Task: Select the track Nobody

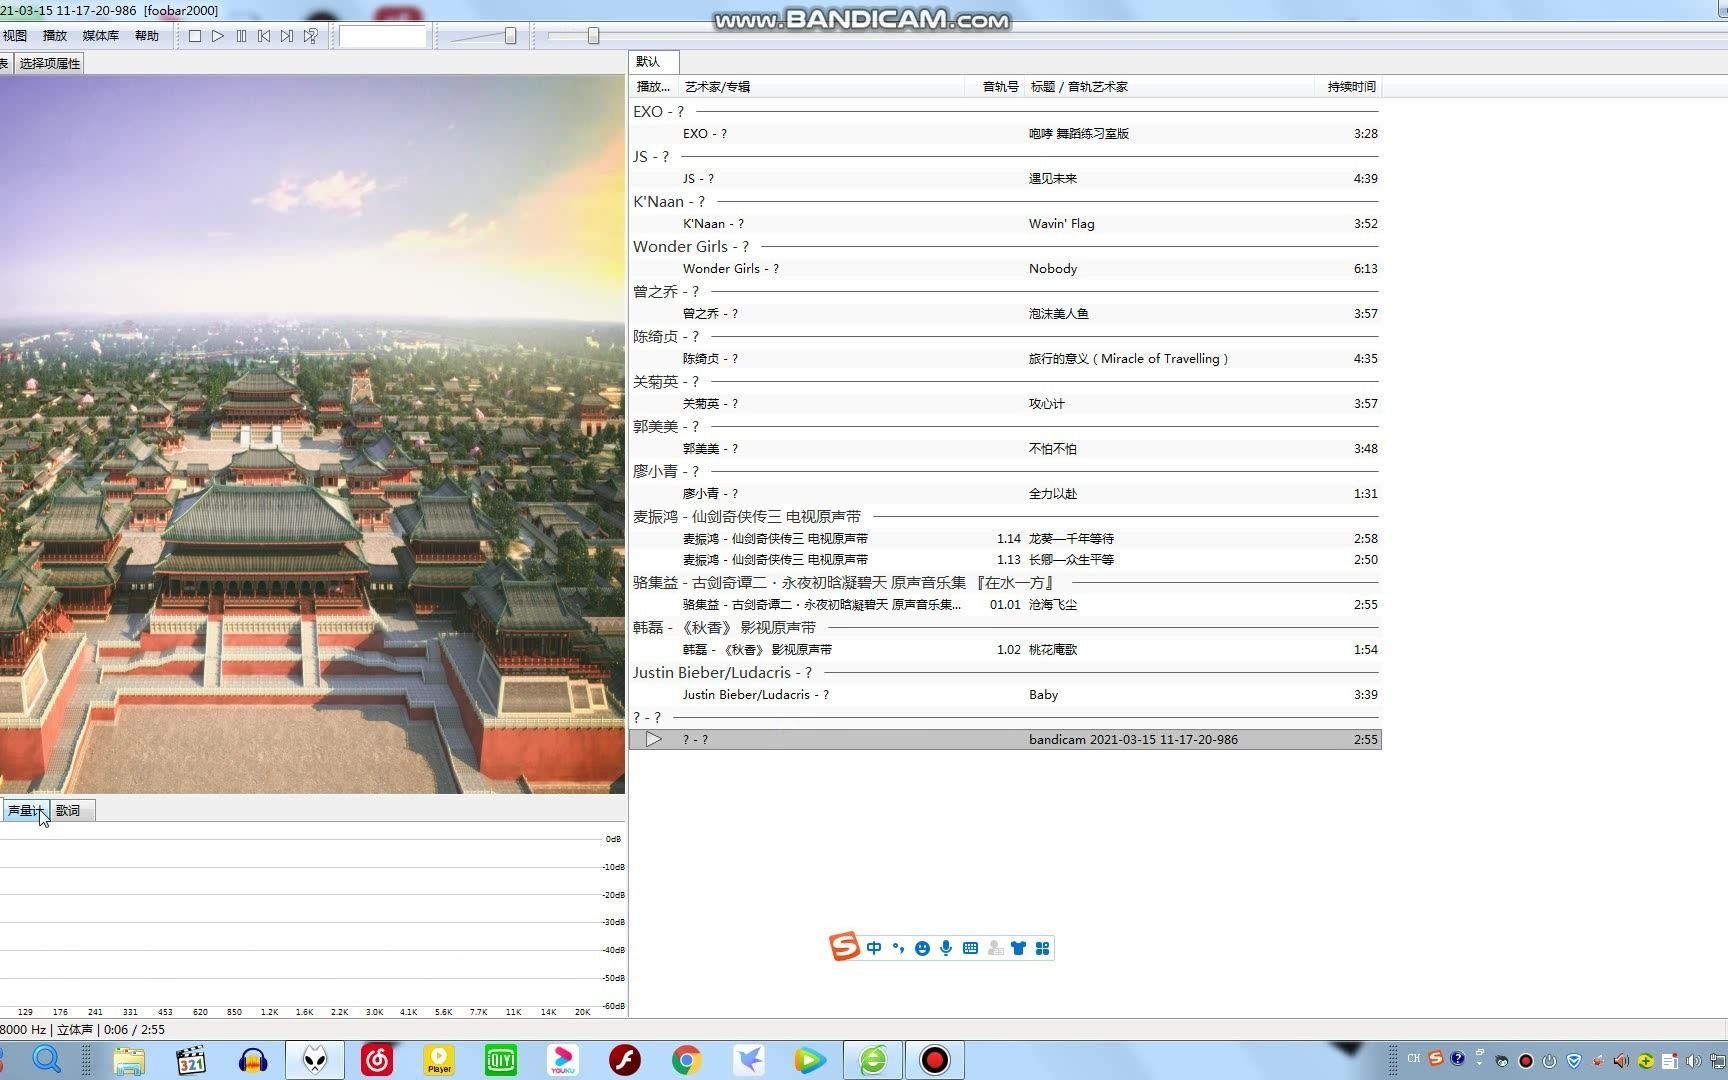Action: [1005, 269]
